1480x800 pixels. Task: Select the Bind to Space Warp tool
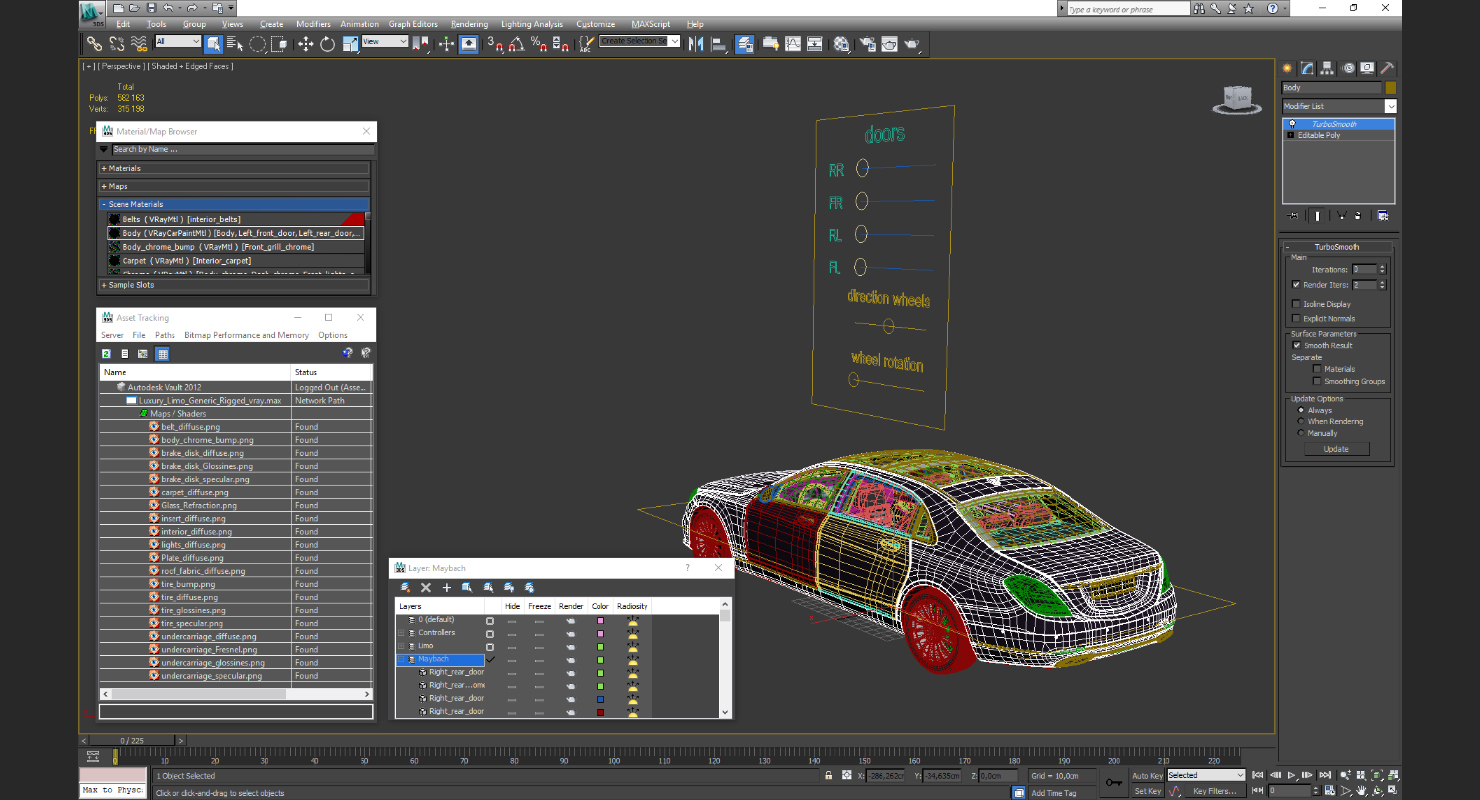click(x=139, y=44)
